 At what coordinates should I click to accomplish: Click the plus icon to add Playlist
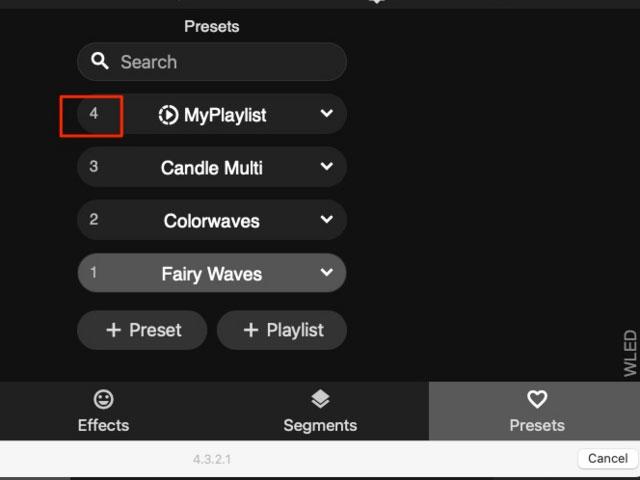pos(252,330)
